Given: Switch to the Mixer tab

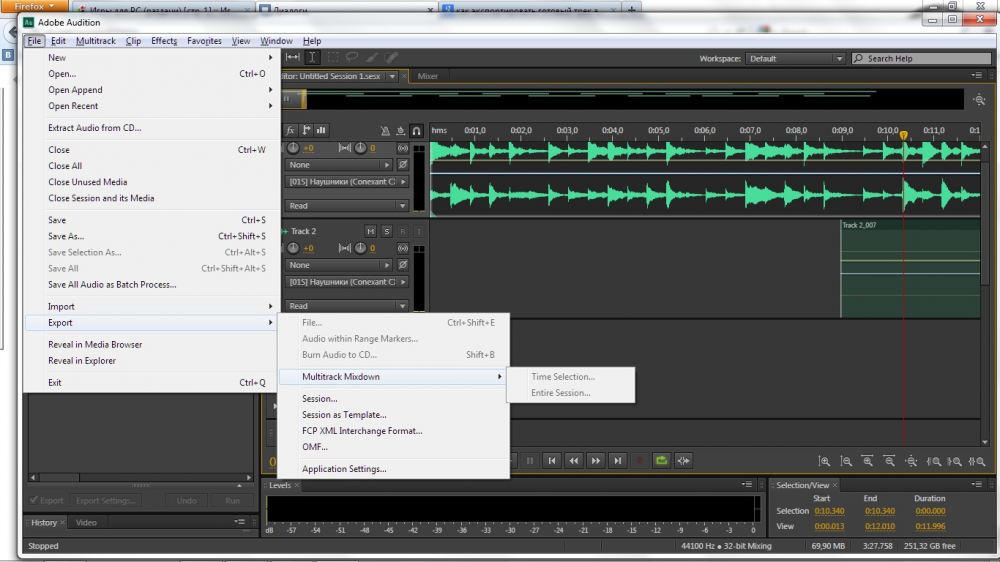Looking at the screenshot, I should (x=427, y=76).
